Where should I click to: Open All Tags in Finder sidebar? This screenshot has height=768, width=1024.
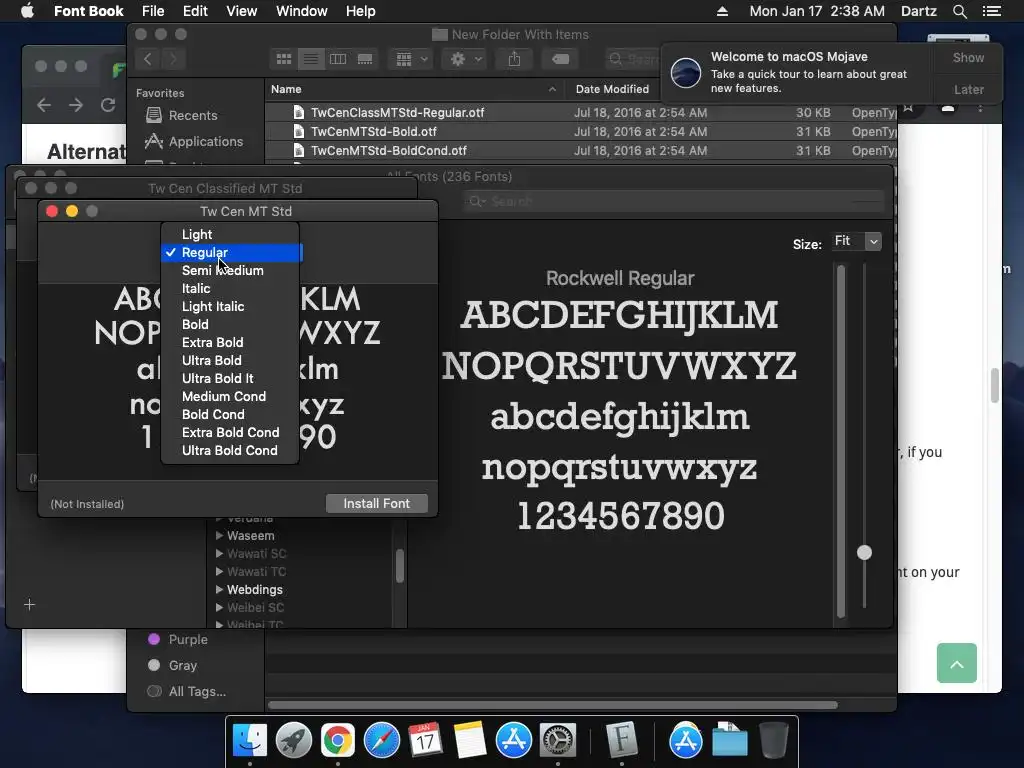click(x=187, y=692)
